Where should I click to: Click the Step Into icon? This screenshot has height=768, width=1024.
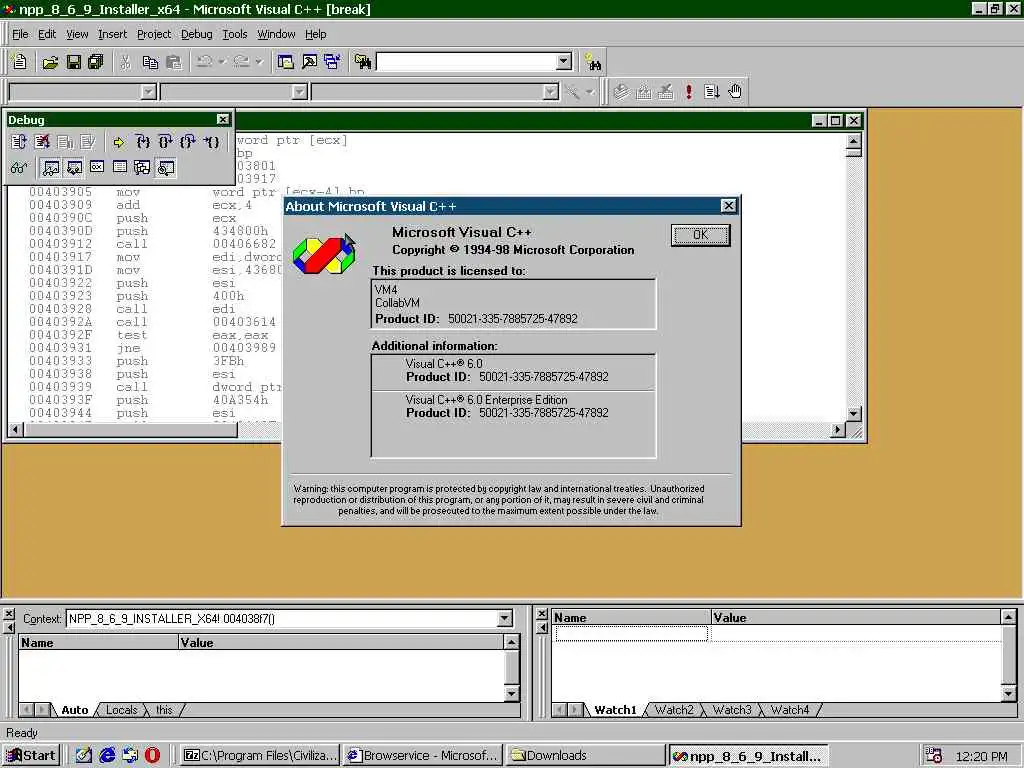click(143, 142)
